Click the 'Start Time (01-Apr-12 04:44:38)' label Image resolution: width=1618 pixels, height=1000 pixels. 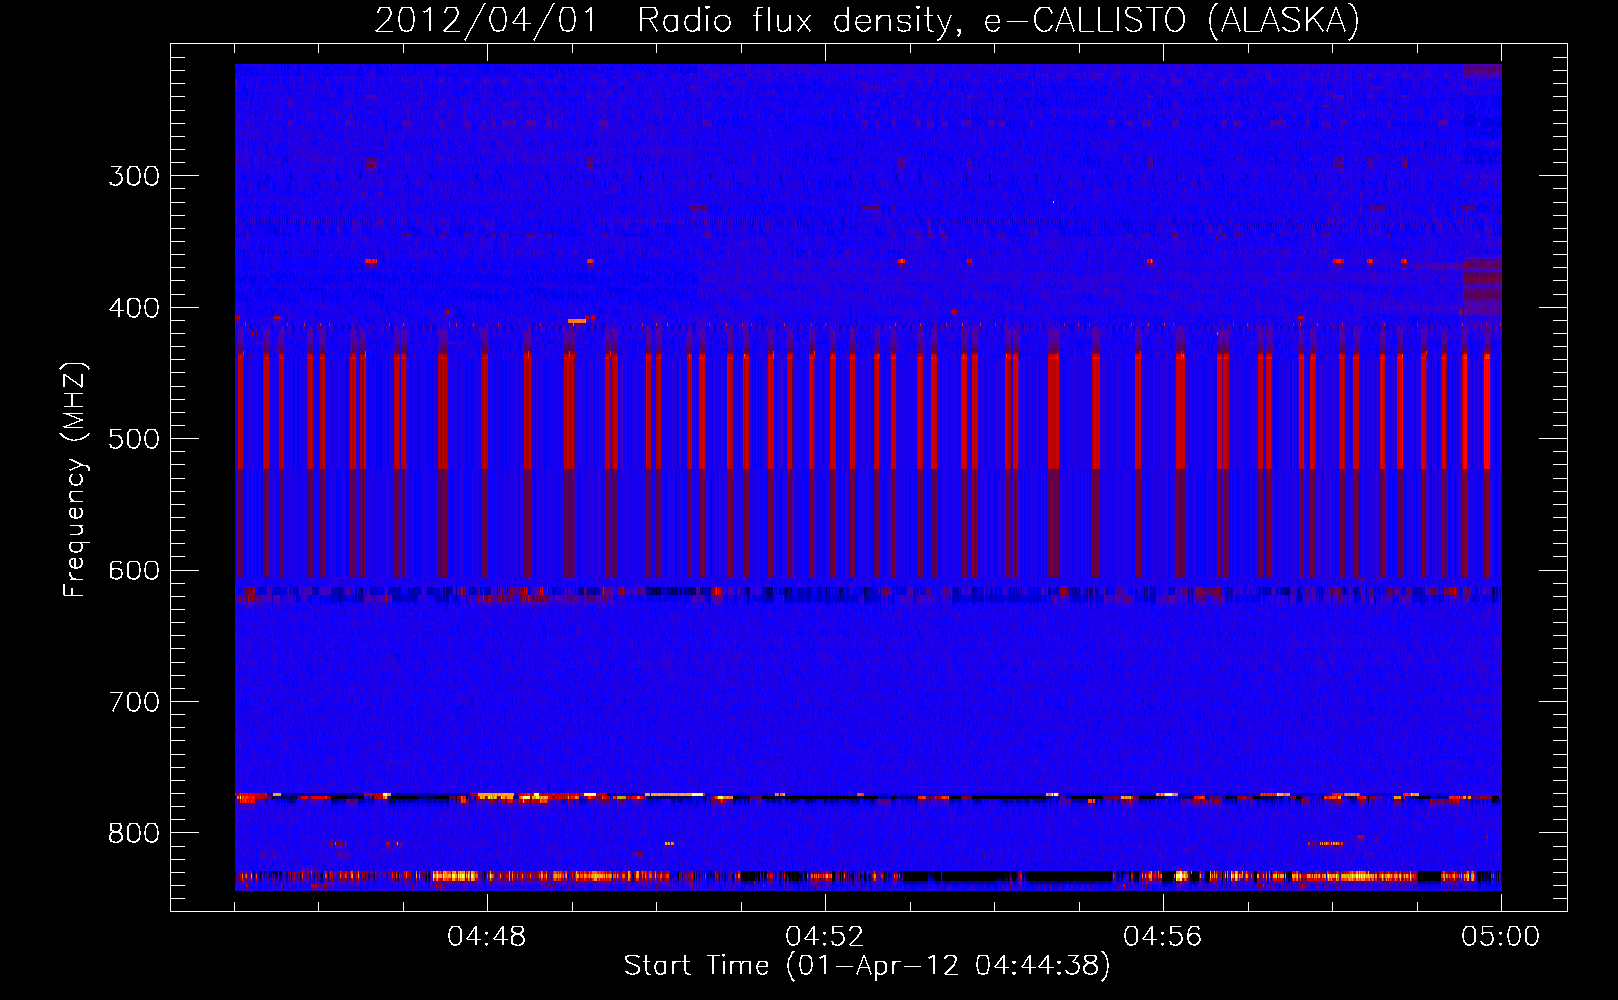(x=867, y=966)
